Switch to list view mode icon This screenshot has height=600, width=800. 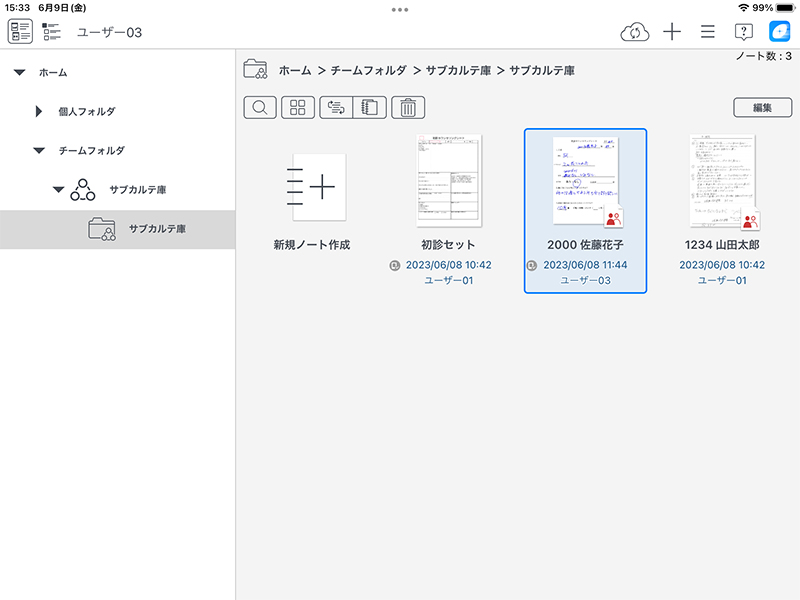point(52,32)
